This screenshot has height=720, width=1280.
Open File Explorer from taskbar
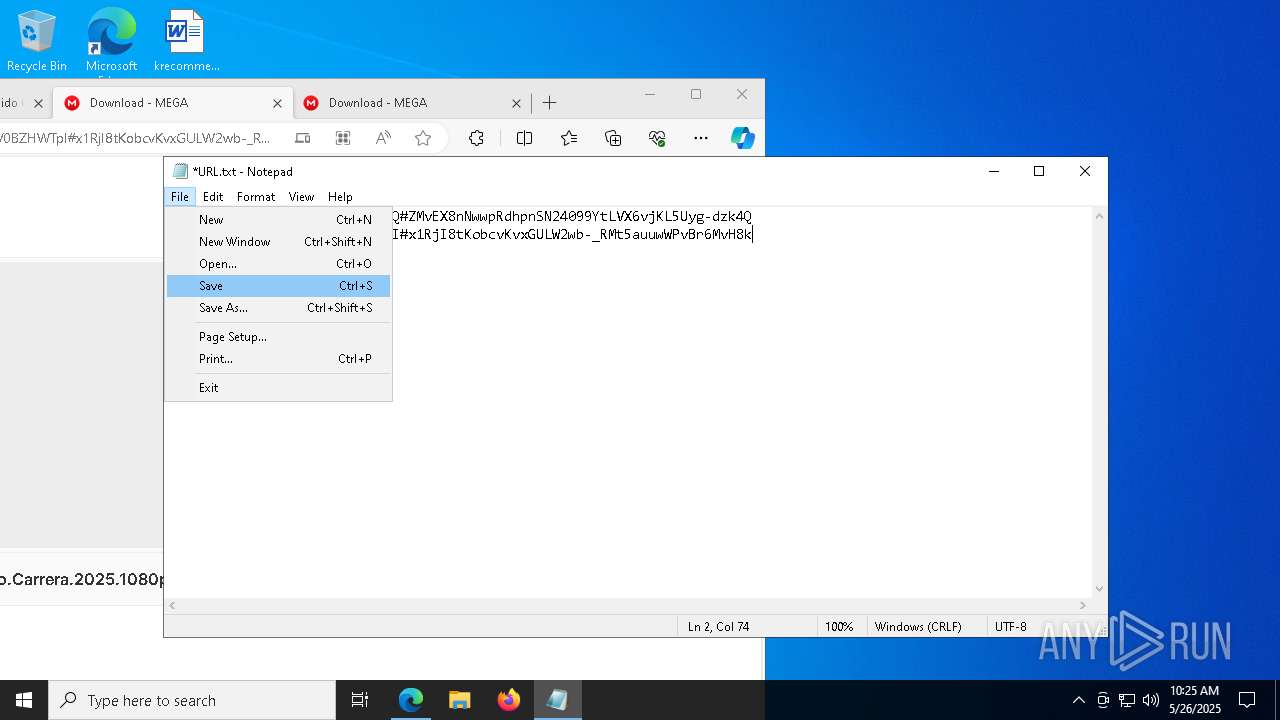click(x=460, y=700)
